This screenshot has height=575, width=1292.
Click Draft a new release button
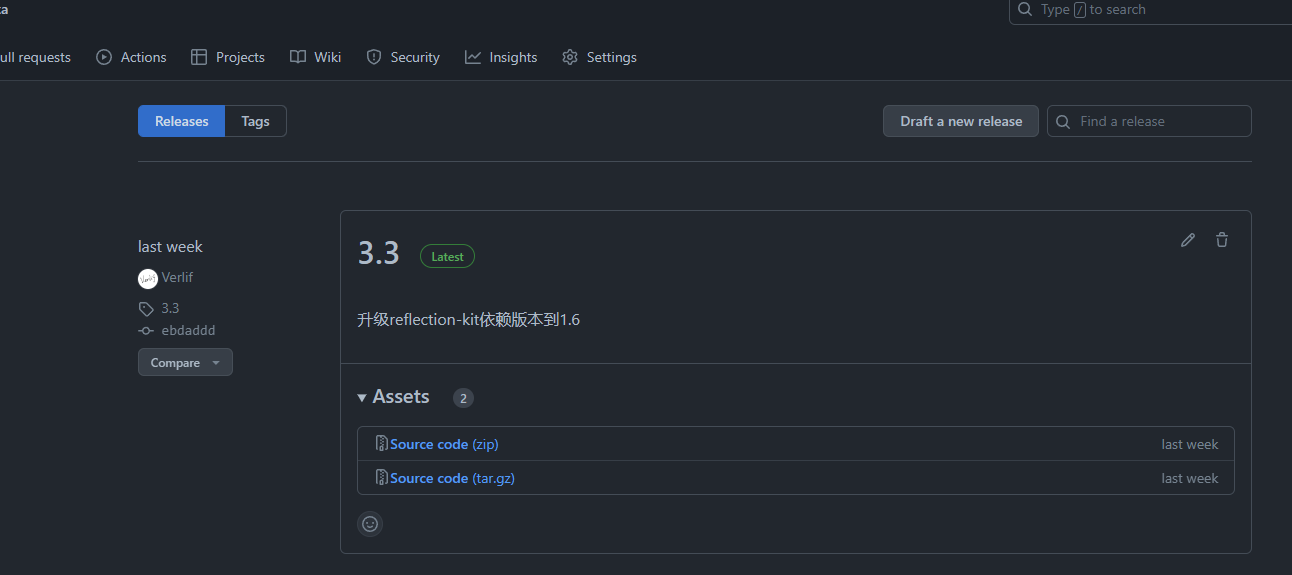(x=961, y=121)
